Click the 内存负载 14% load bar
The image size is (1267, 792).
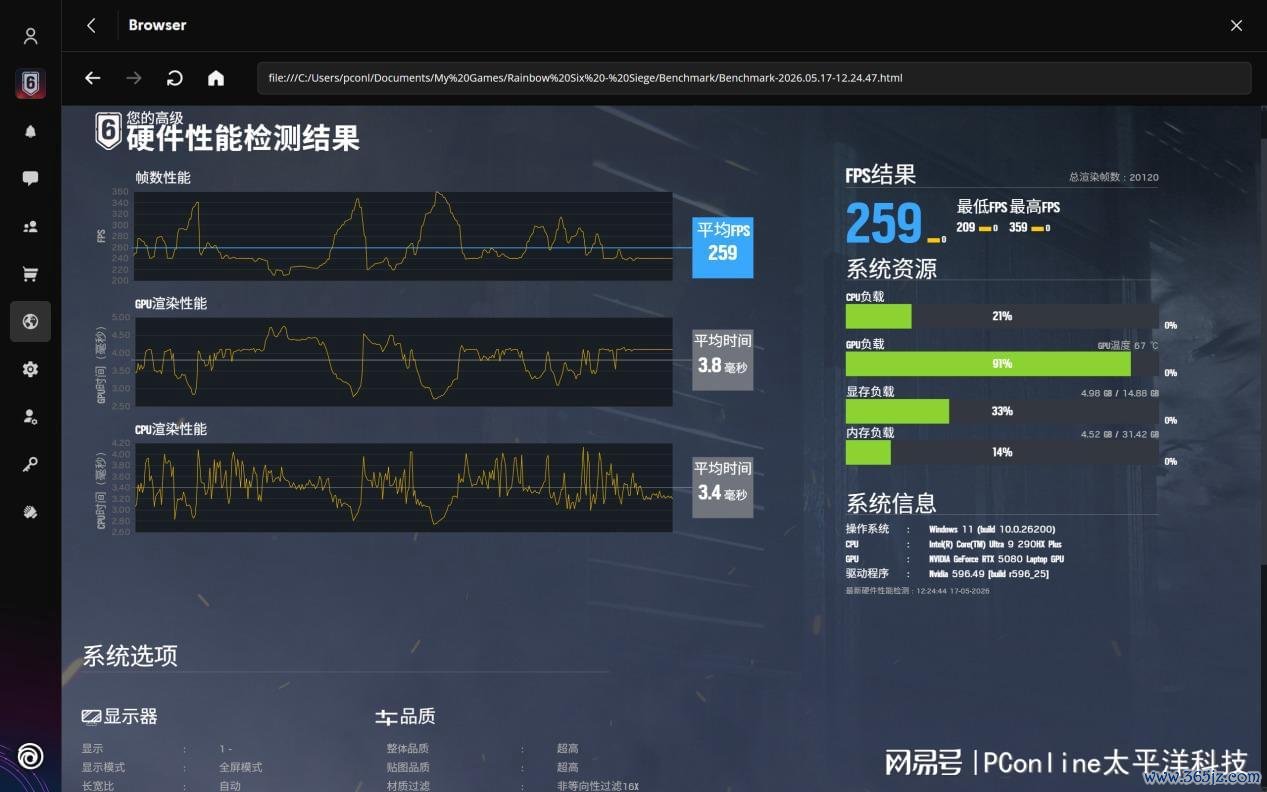1002,452
